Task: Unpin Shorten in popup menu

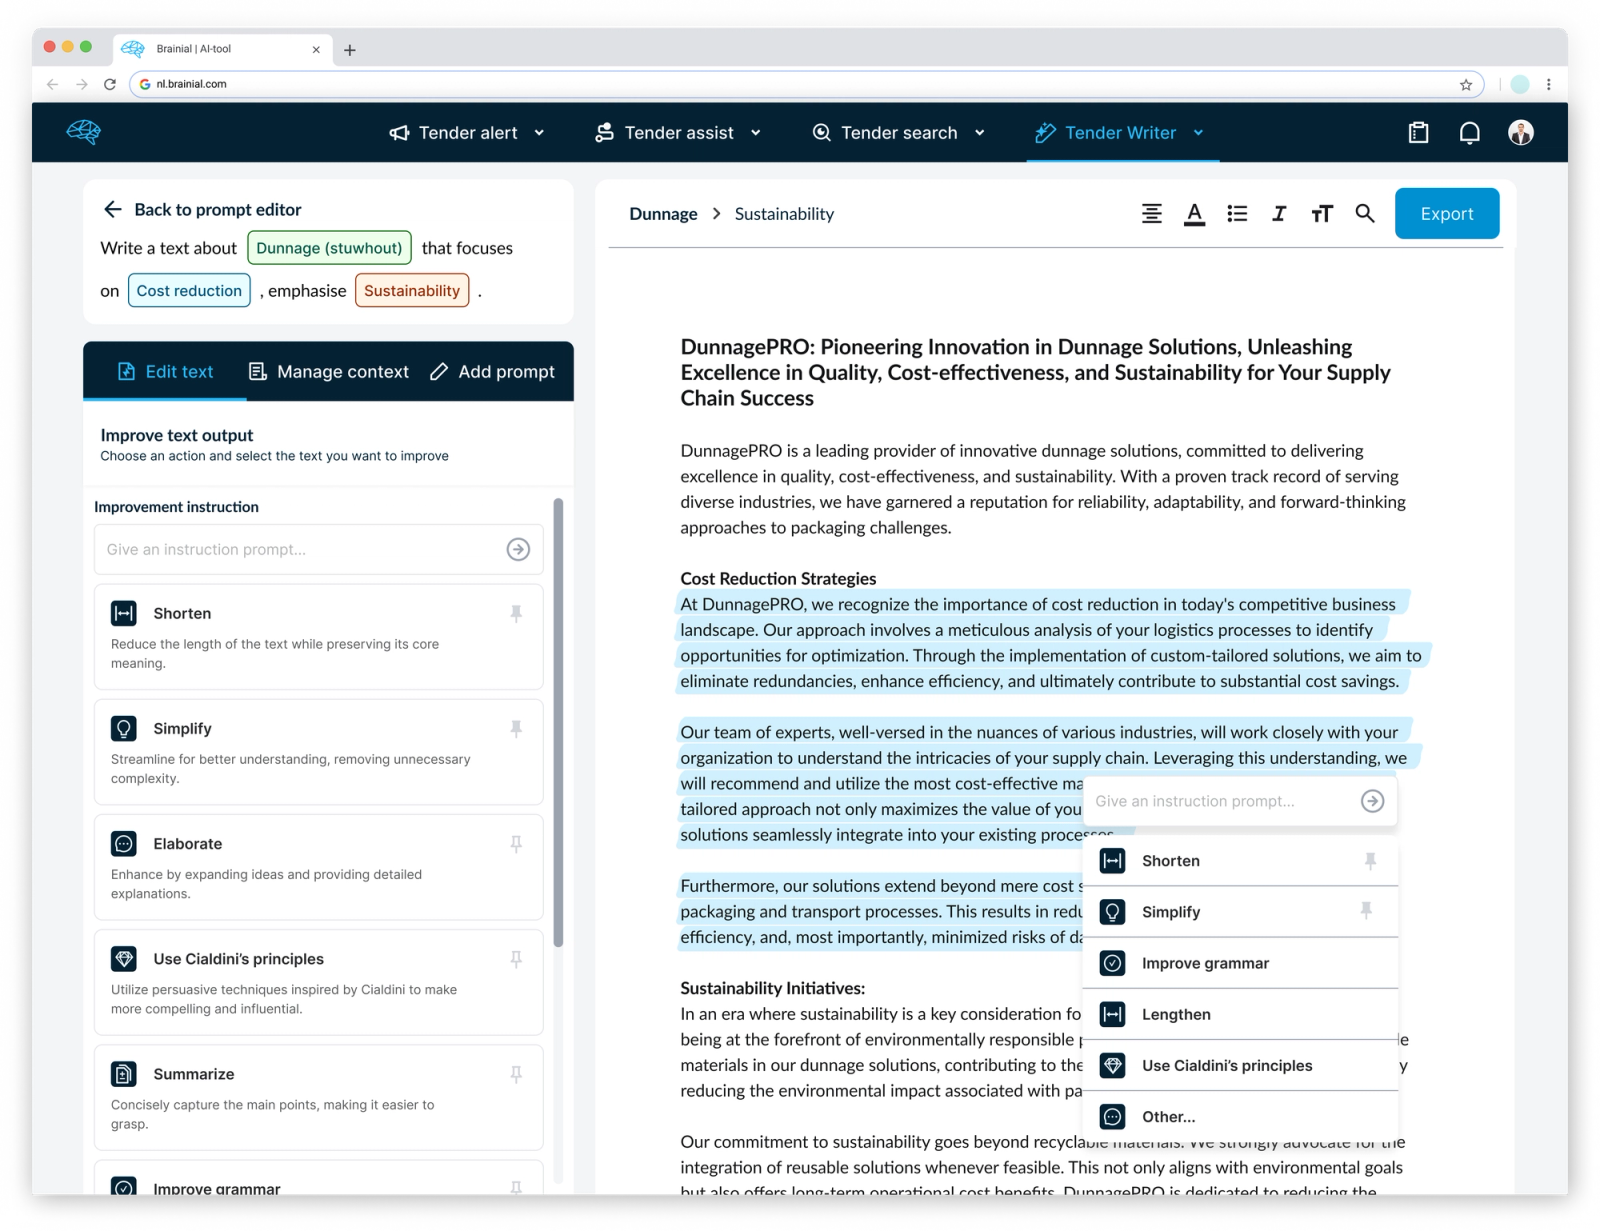Action: coord(1370,860)
